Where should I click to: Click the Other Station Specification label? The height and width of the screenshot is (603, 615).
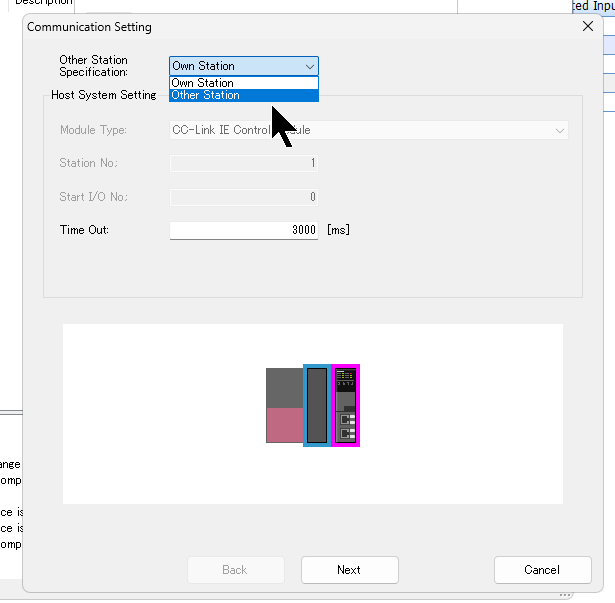93,66
